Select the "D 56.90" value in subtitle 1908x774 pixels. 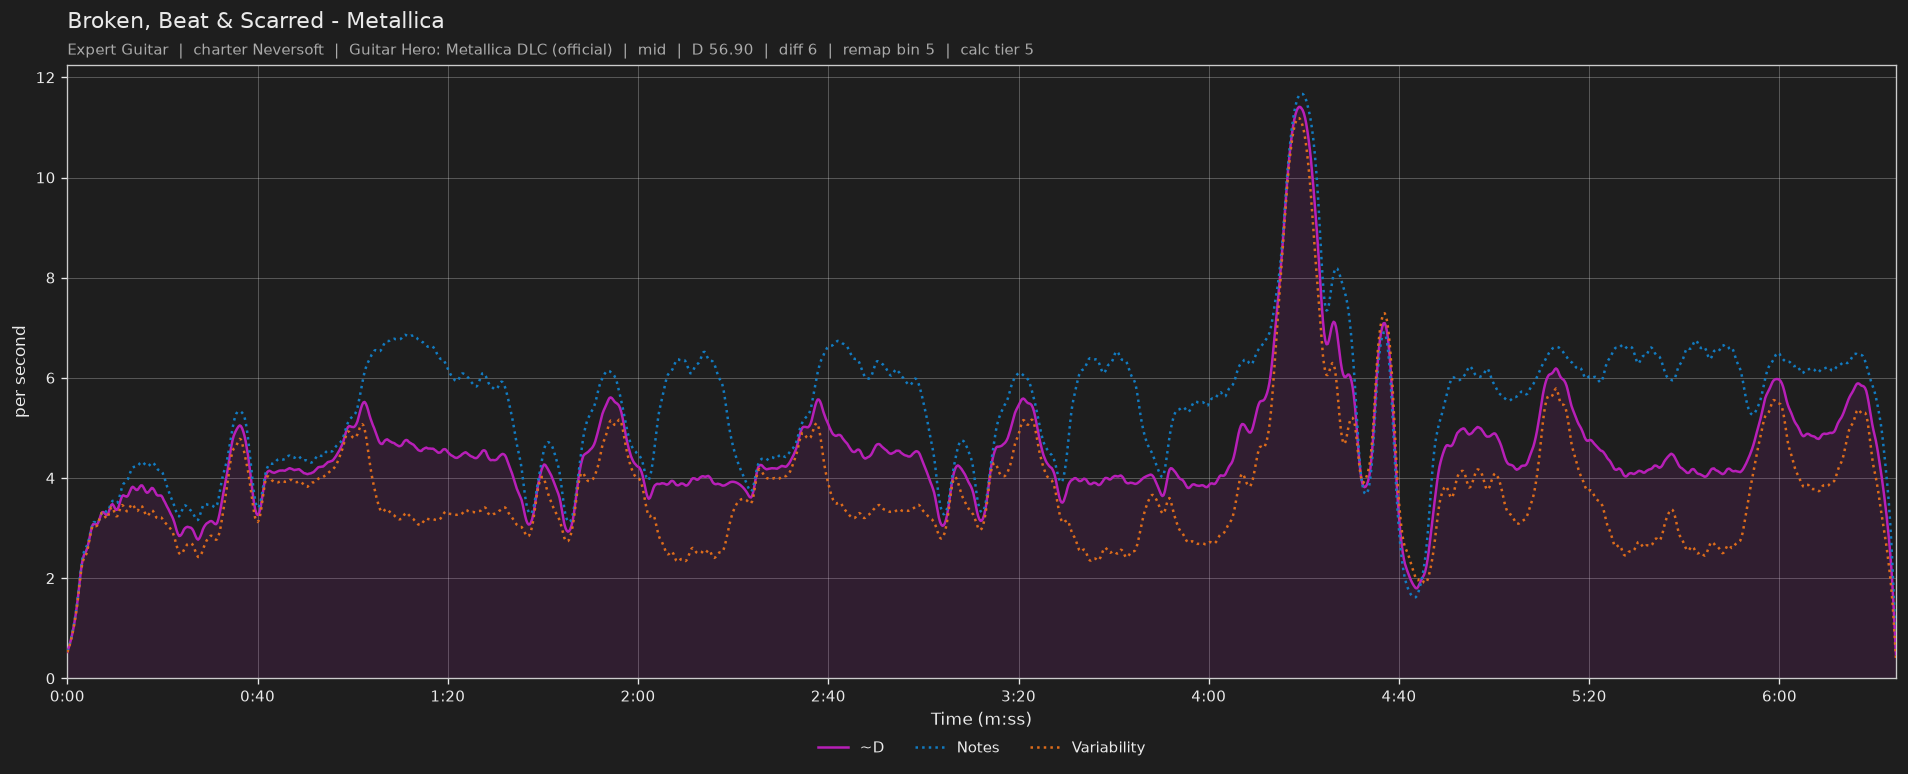tap(722, 50)
